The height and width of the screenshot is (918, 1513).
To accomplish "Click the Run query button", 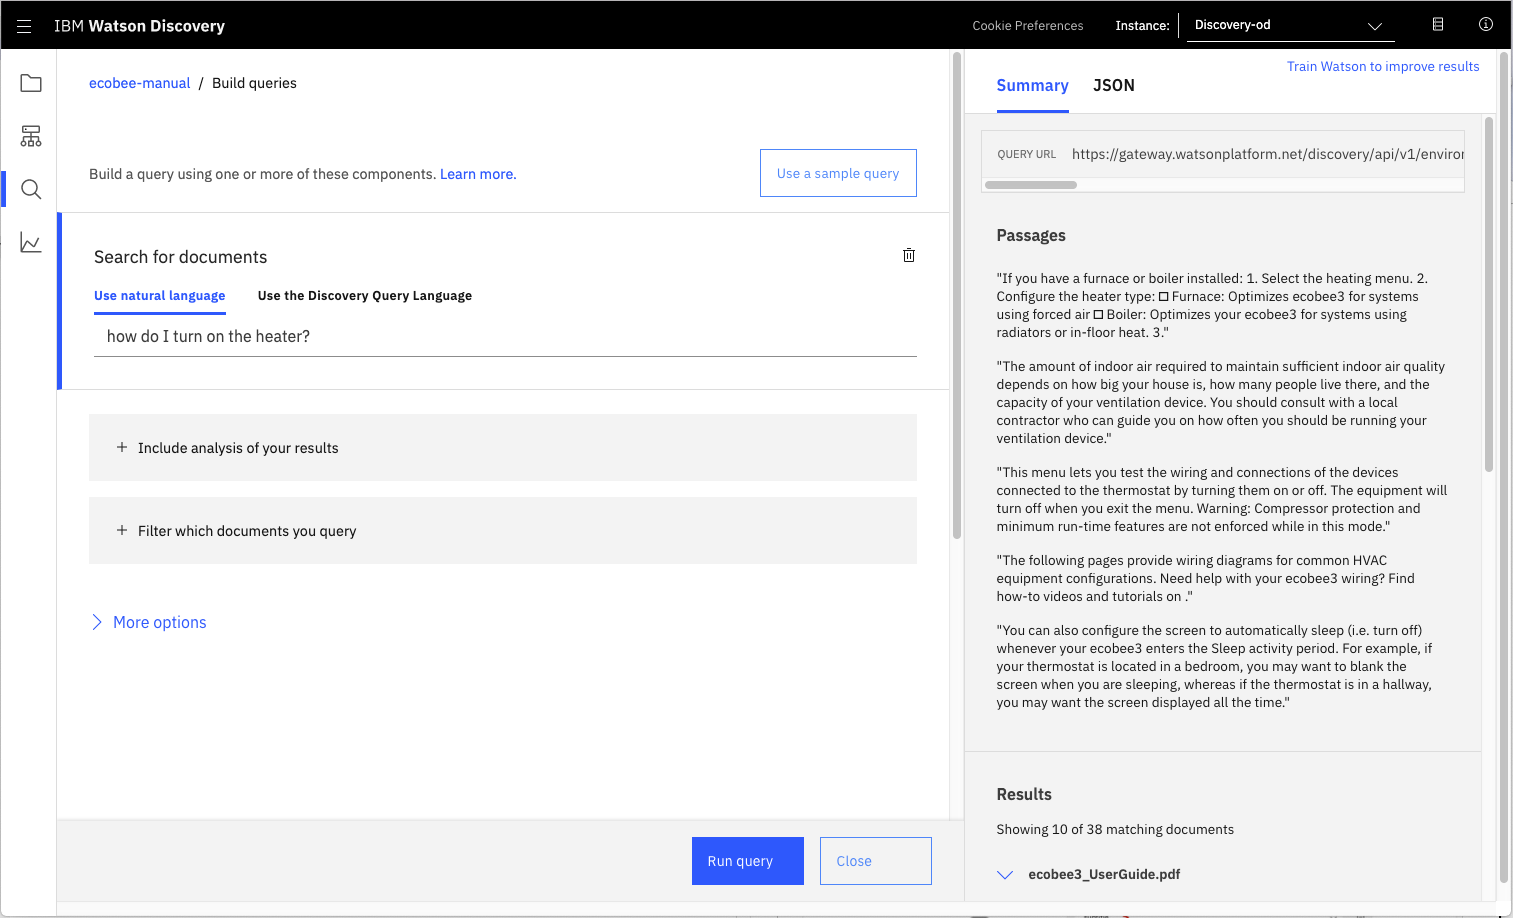I will click(748, 861).
